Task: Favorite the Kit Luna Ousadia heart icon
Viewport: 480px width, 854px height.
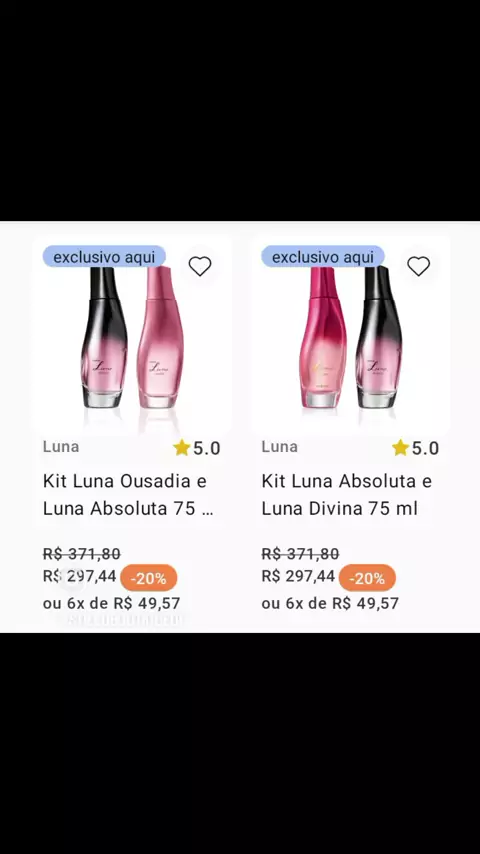Action: tap(200, 266)
